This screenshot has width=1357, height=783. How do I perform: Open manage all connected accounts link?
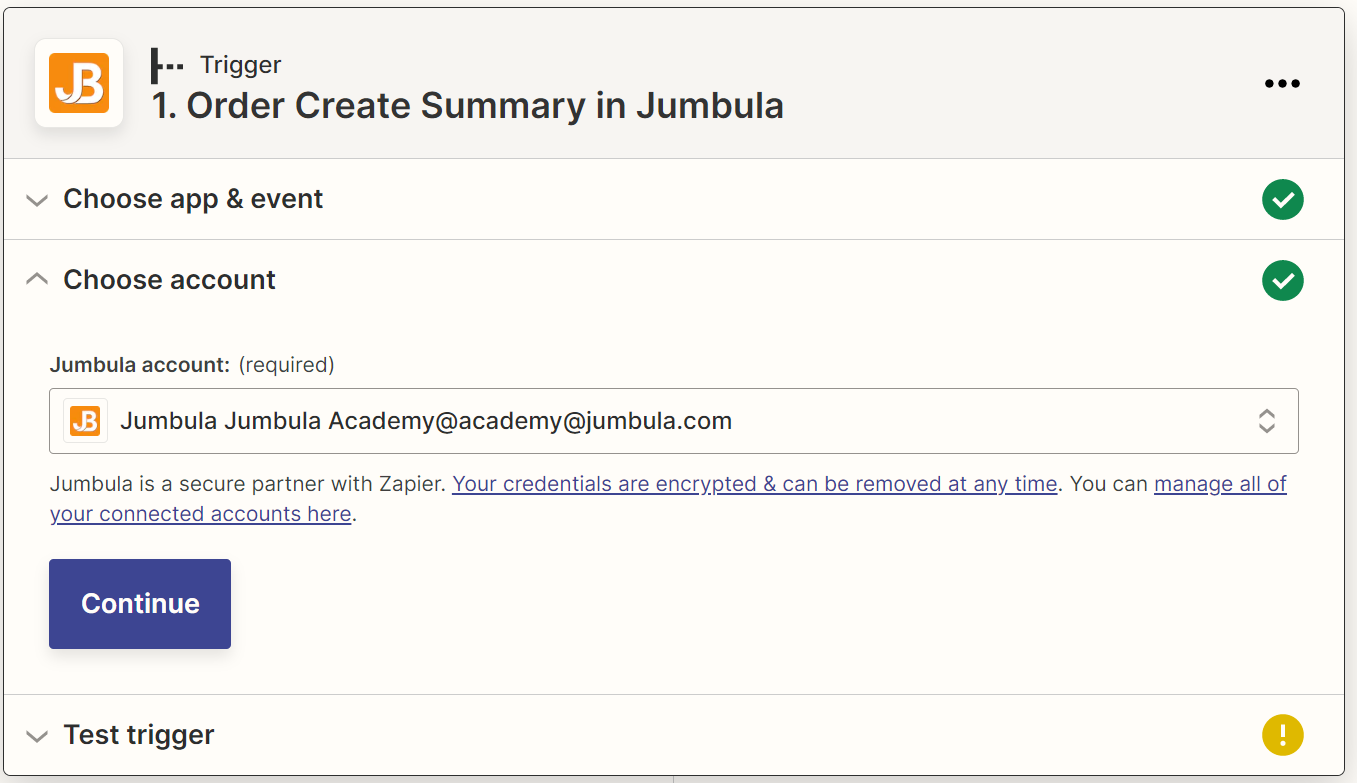point(668,499)
